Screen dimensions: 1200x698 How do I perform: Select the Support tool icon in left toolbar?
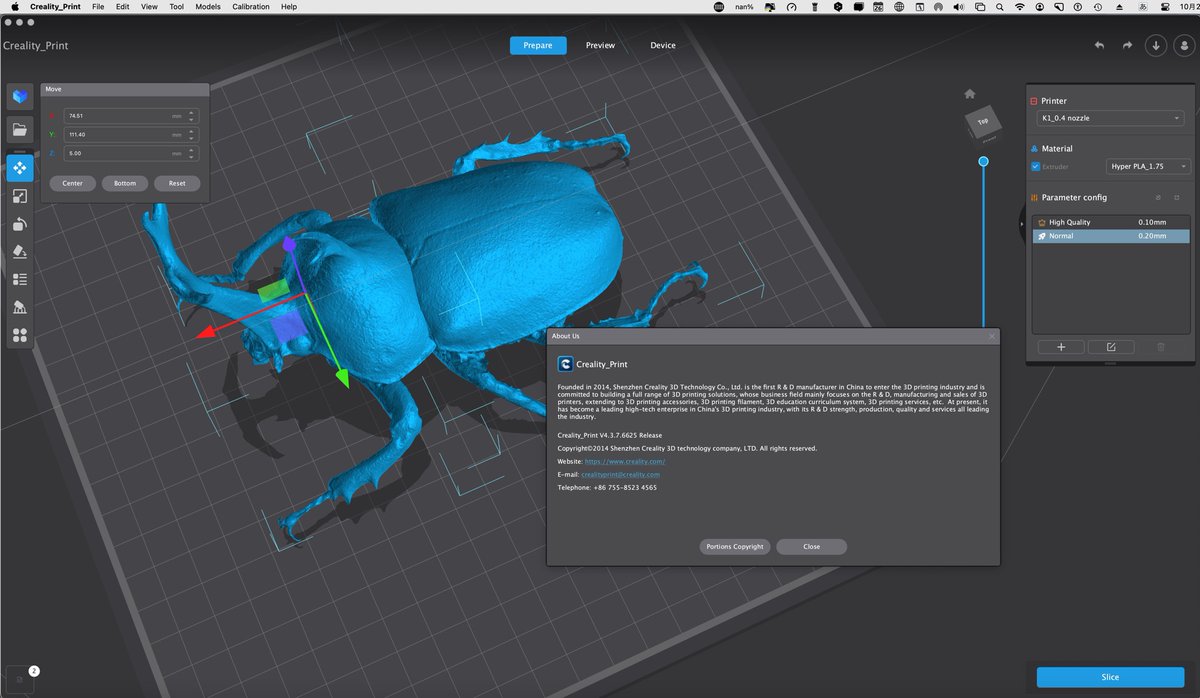tap(19, 307)
